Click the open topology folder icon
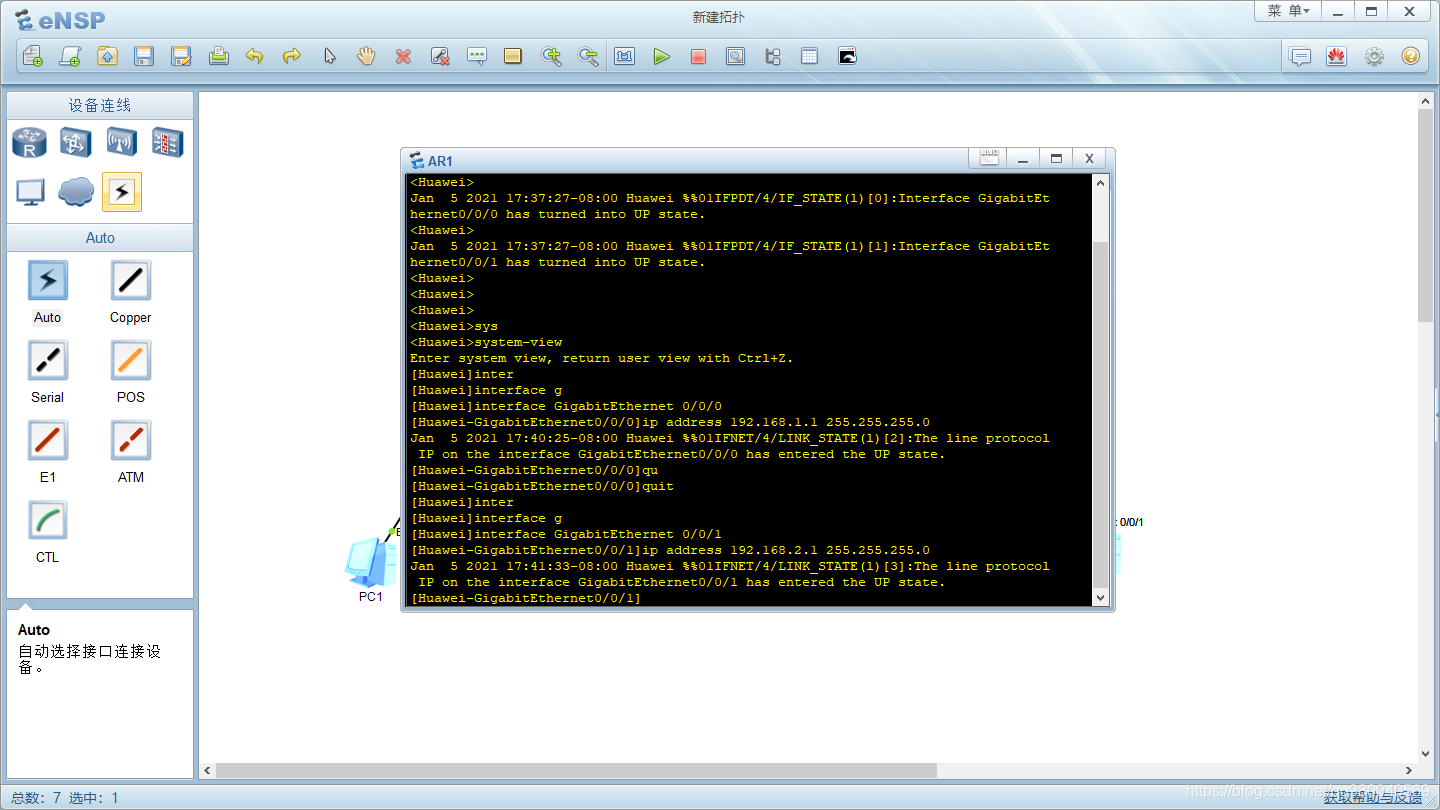Viewport: 1440px width, 810px height. [107, 57]
